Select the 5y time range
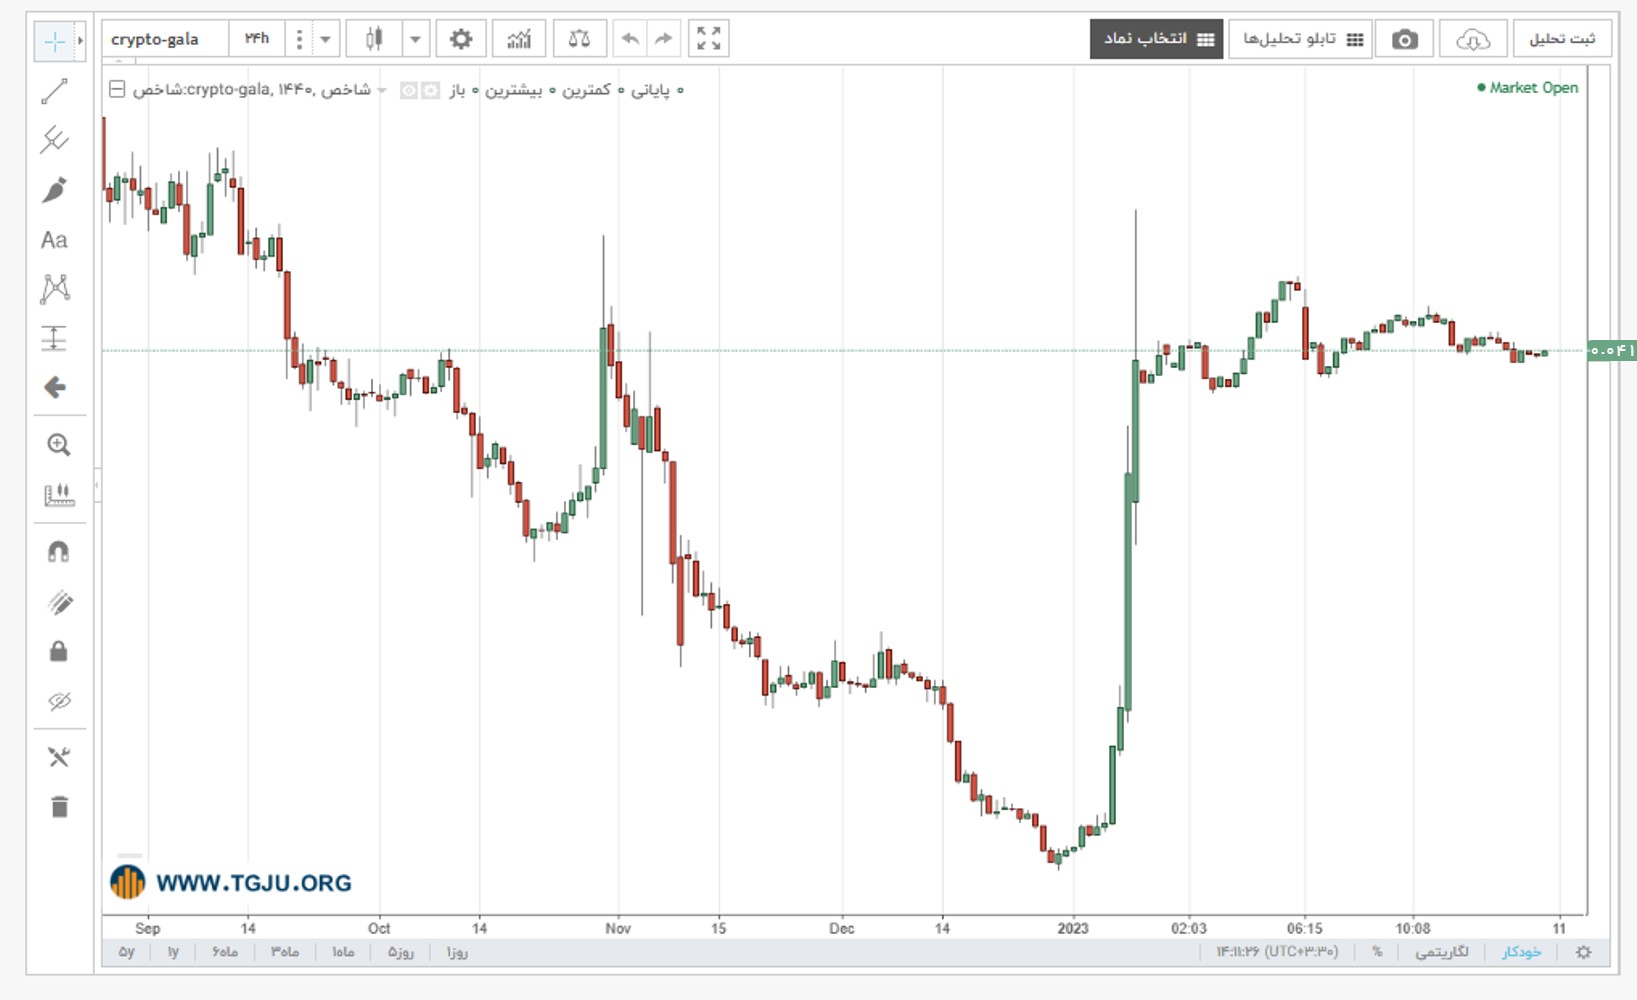The height and width of the screenshot is (1000, 1637). pos(126,952)
